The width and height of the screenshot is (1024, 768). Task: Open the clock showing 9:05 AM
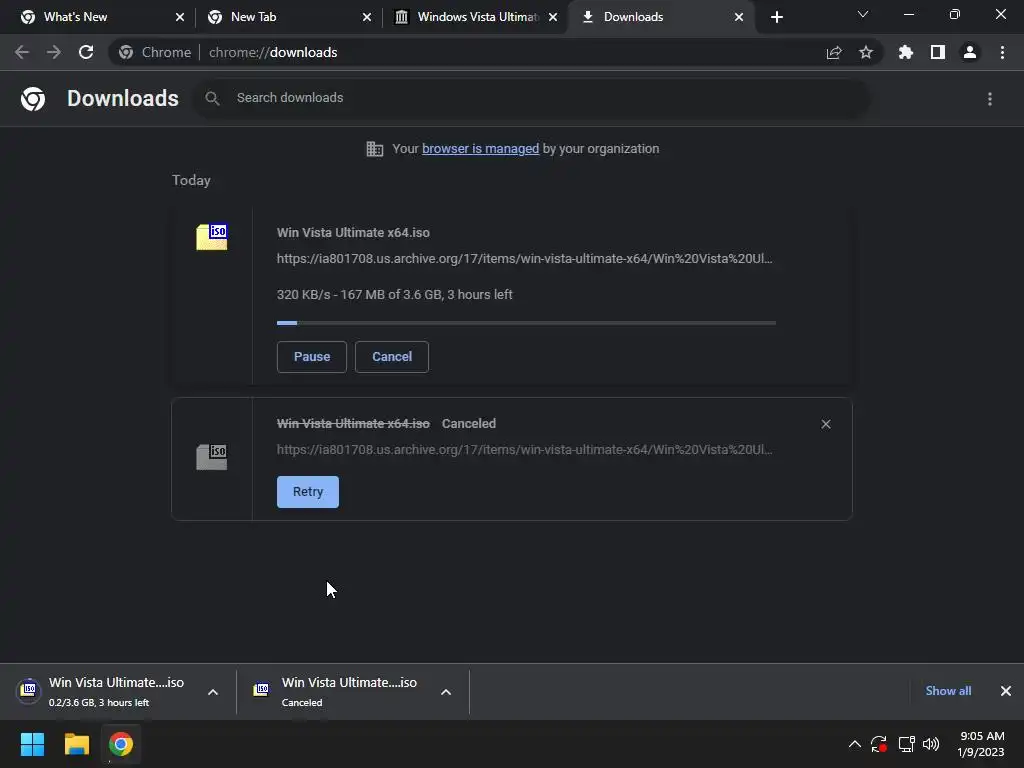coord(981,744)
